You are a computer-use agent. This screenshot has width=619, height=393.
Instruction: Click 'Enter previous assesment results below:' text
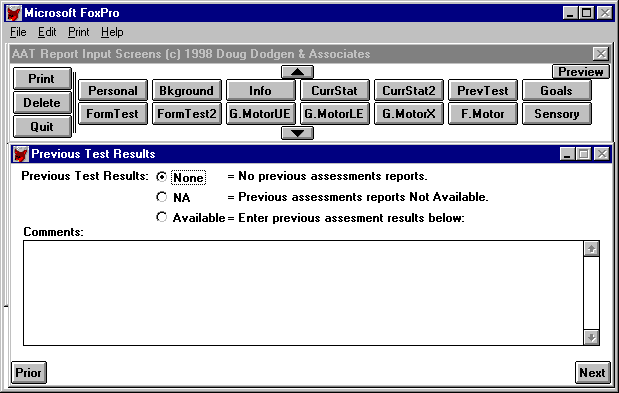[351, 218]
